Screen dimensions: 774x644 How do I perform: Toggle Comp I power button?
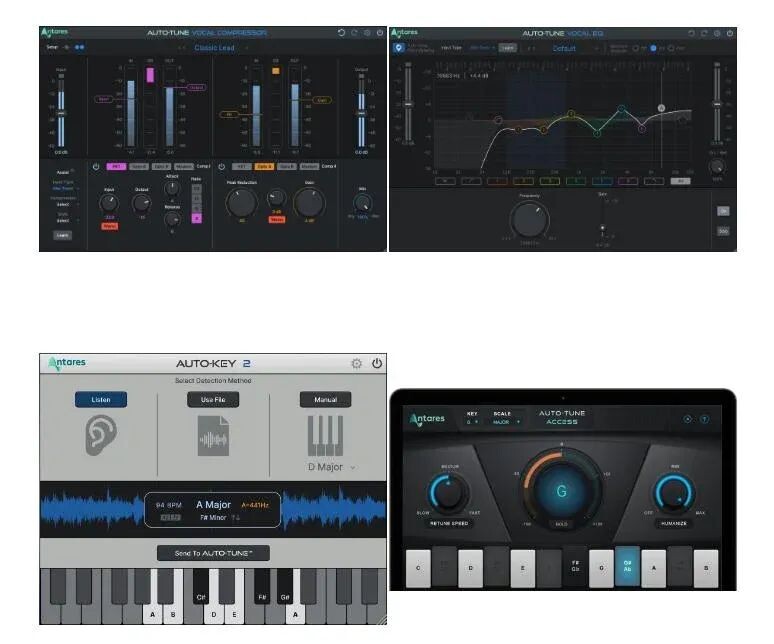click(x=96, y=167)
